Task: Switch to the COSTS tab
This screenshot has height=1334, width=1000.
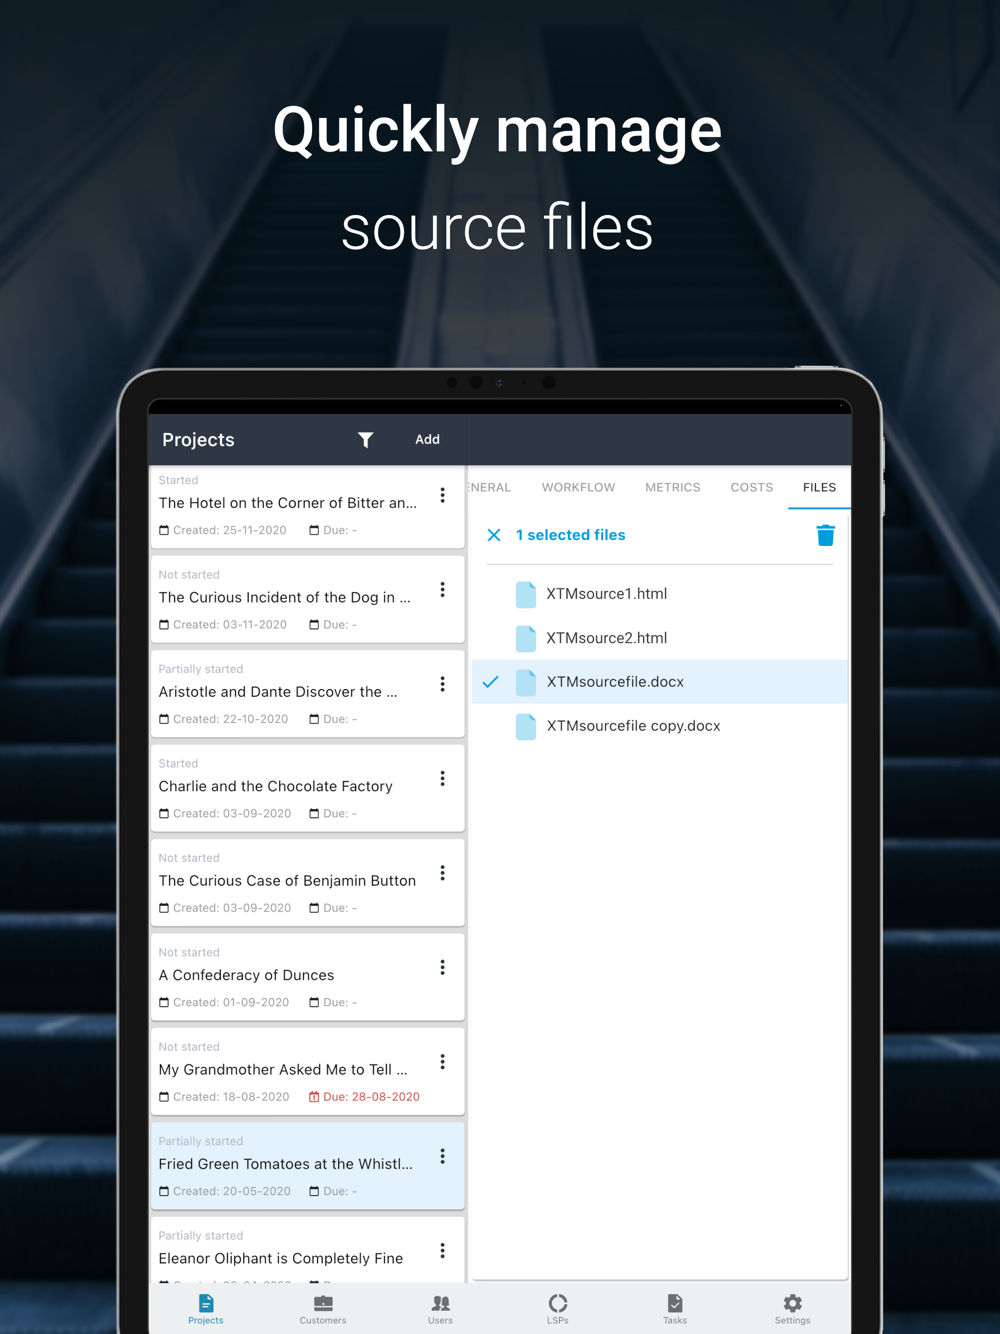Action: click(x=752, y=488)
